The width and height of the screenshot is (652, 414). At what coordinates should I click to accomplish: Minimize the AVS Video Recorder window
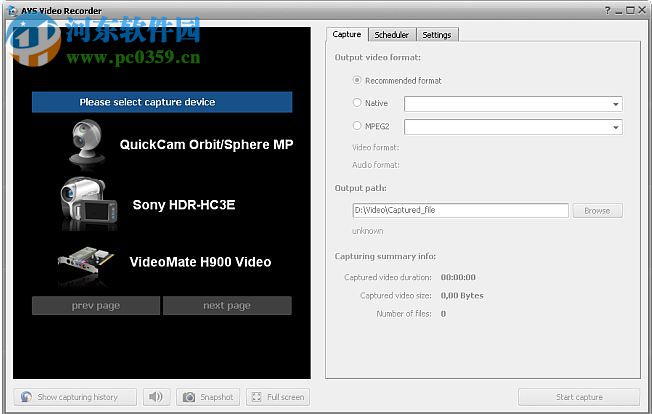click(619, 11)
